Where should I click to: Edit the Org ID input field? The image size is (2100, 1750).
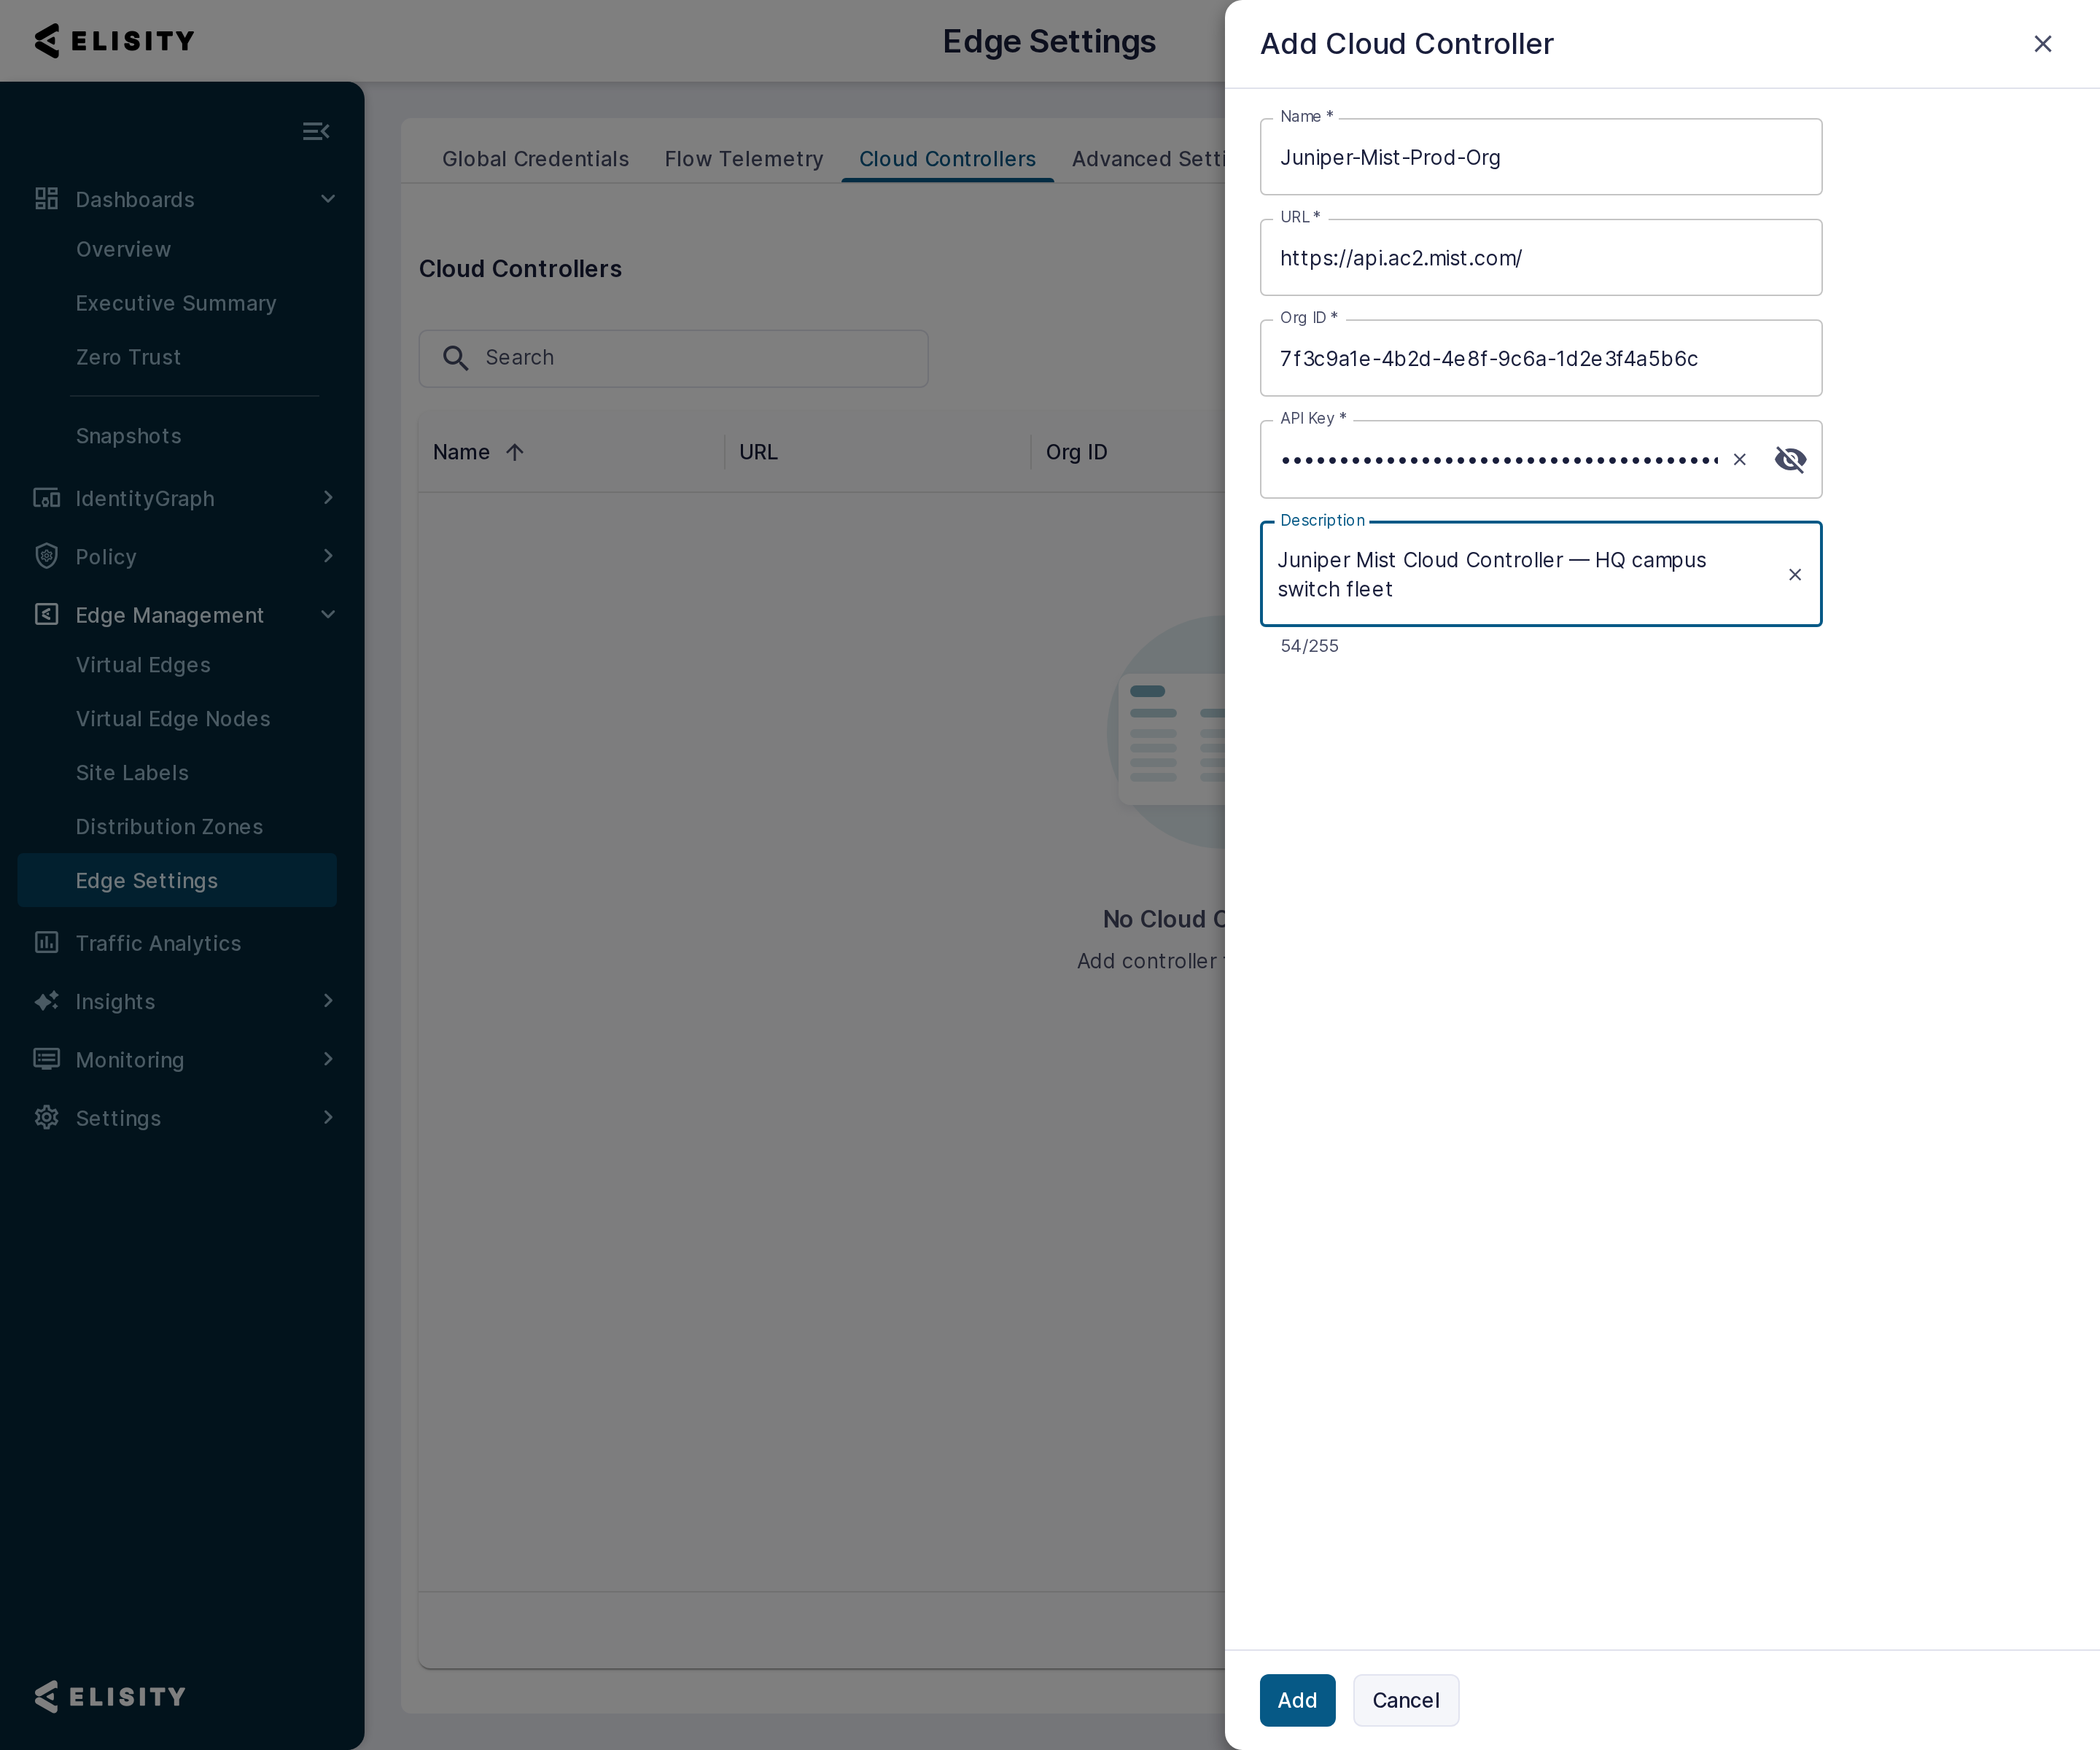[x=1540, y=358]
